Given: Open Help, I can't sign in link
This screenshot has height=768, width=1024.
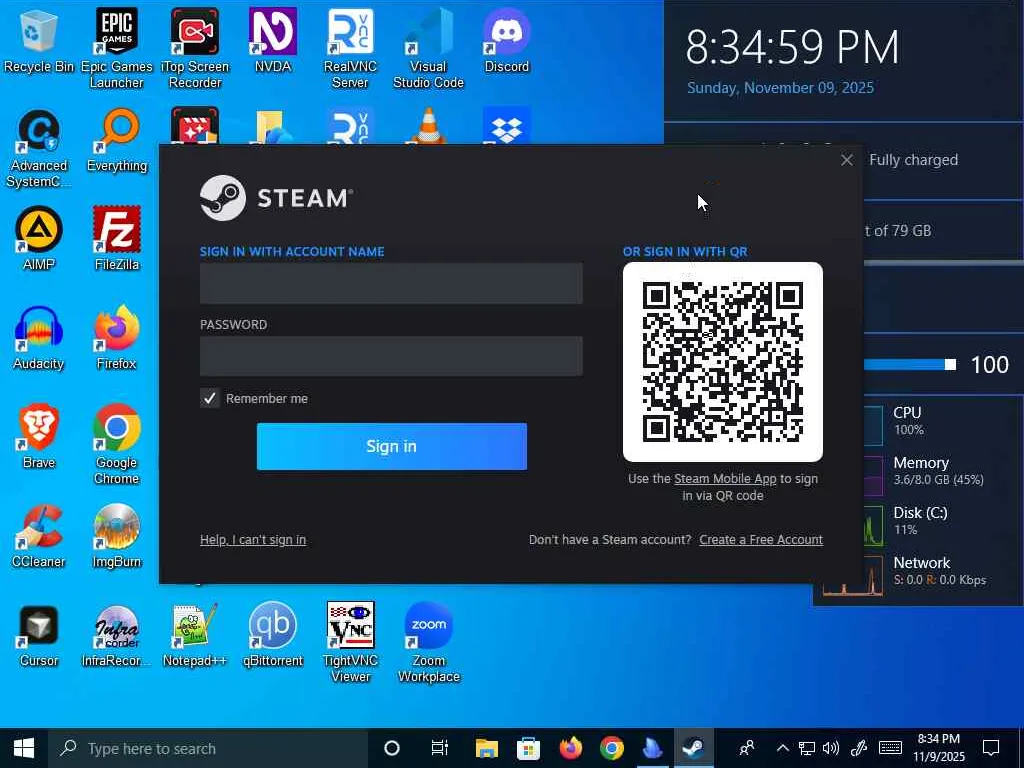Looking at the screenshot, I should click(x=253, y=539).
